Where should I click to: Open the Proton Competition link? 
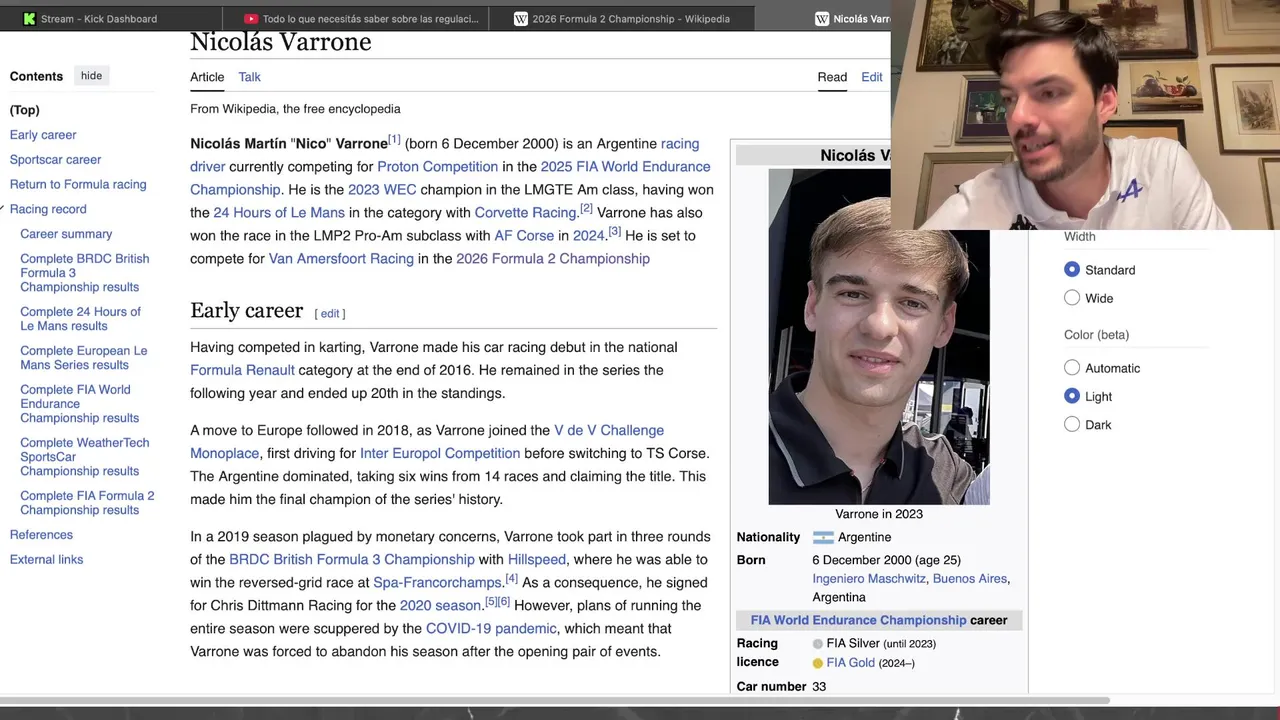coord(437,167)
